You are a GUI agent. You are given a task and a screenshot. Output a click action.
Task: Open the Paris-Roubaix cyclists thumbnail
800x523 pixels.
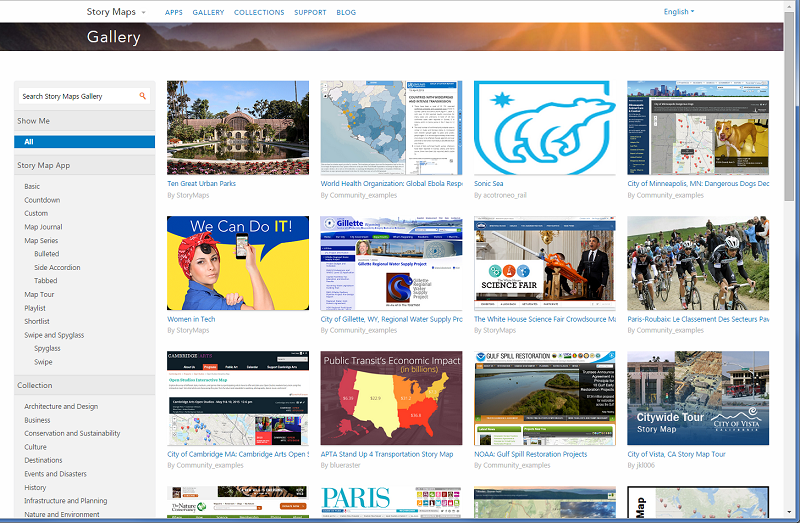click(x=698, y=263)
